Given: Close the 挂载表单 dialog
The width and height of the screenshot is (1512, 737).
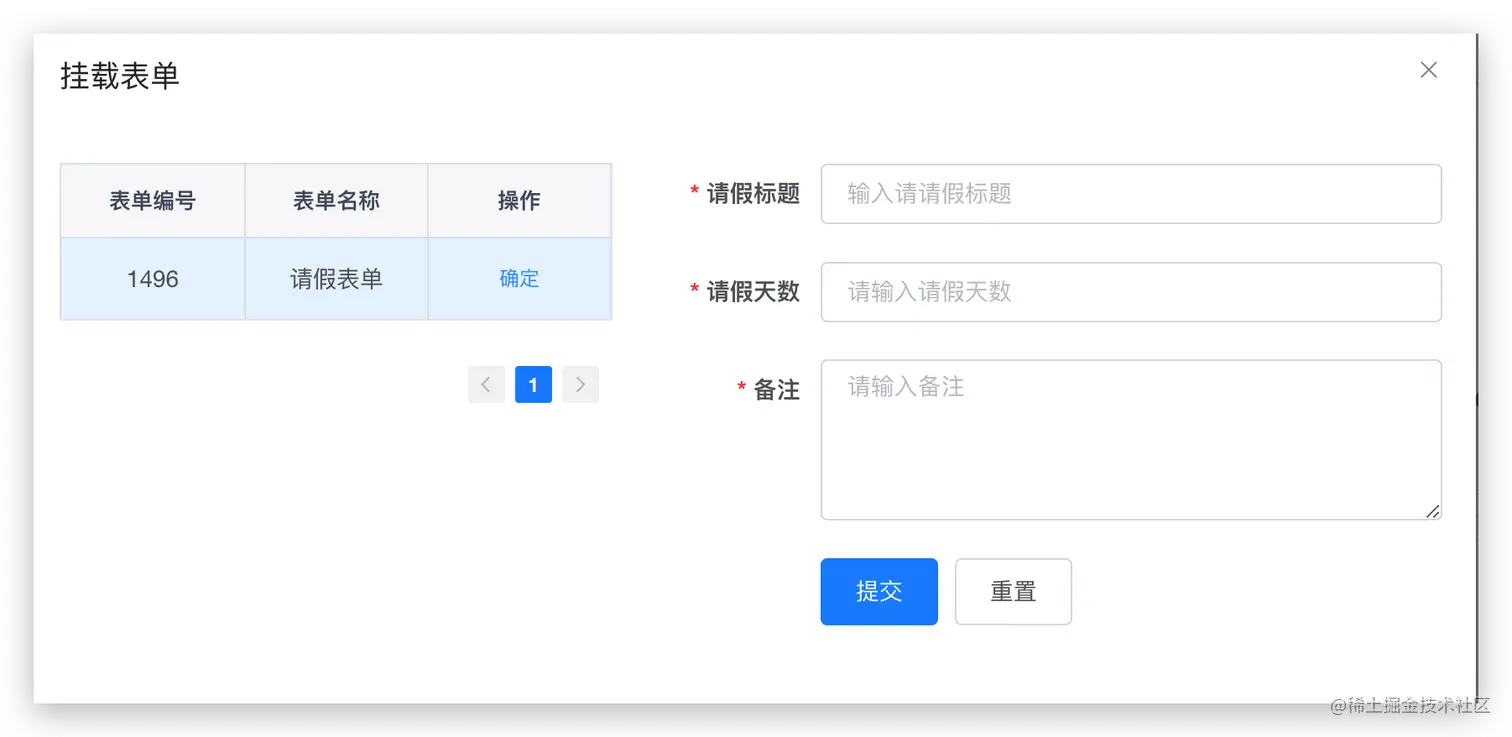Looking at the screenshot, I should point(1429,70).
